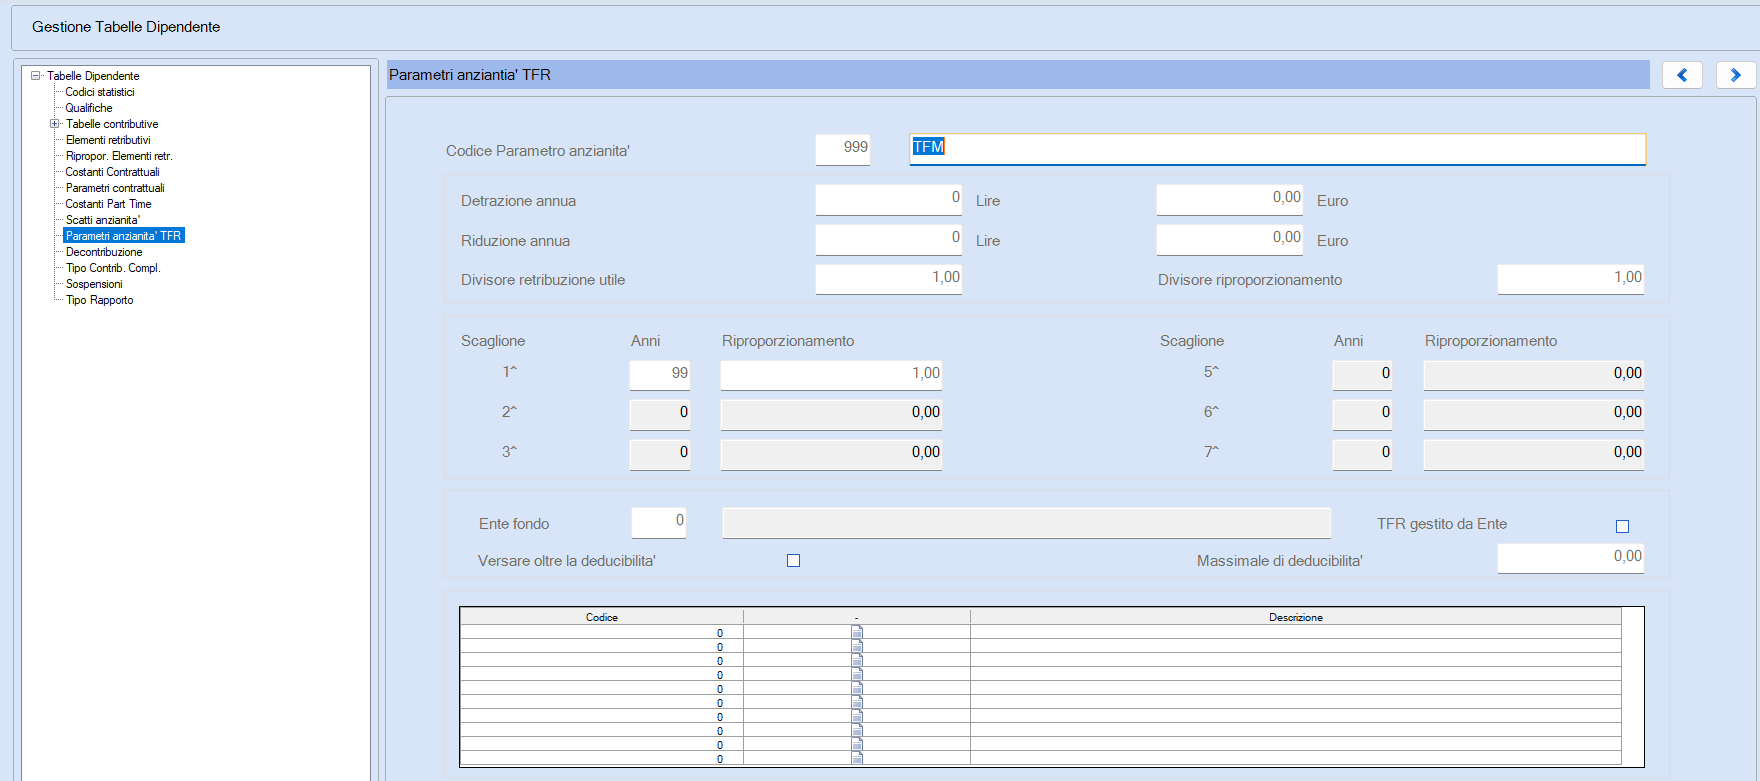
Task: Click Riproporzionamento field of scaglione 1
Action: (831, 375)
